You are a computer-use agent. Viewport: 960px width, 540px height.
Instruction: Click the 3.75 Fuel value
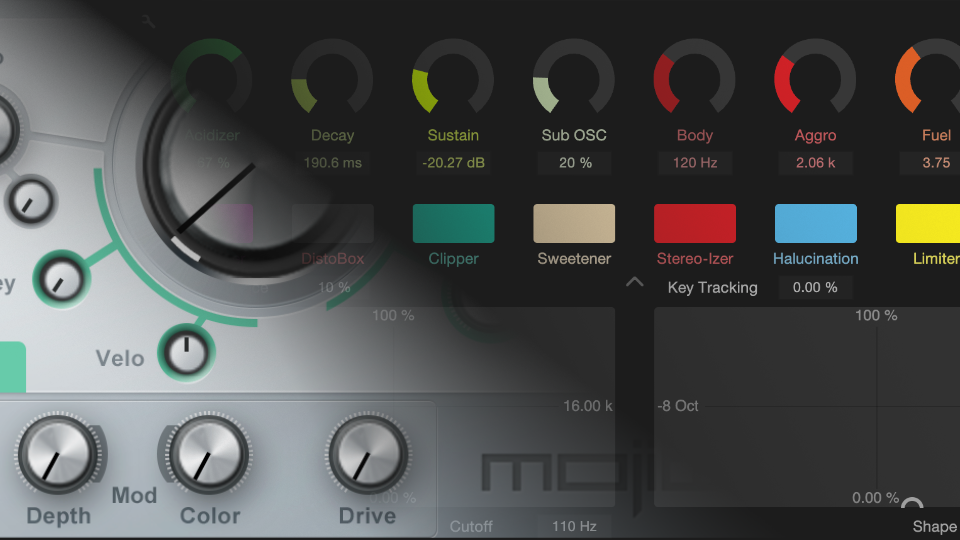coord(930,163)
